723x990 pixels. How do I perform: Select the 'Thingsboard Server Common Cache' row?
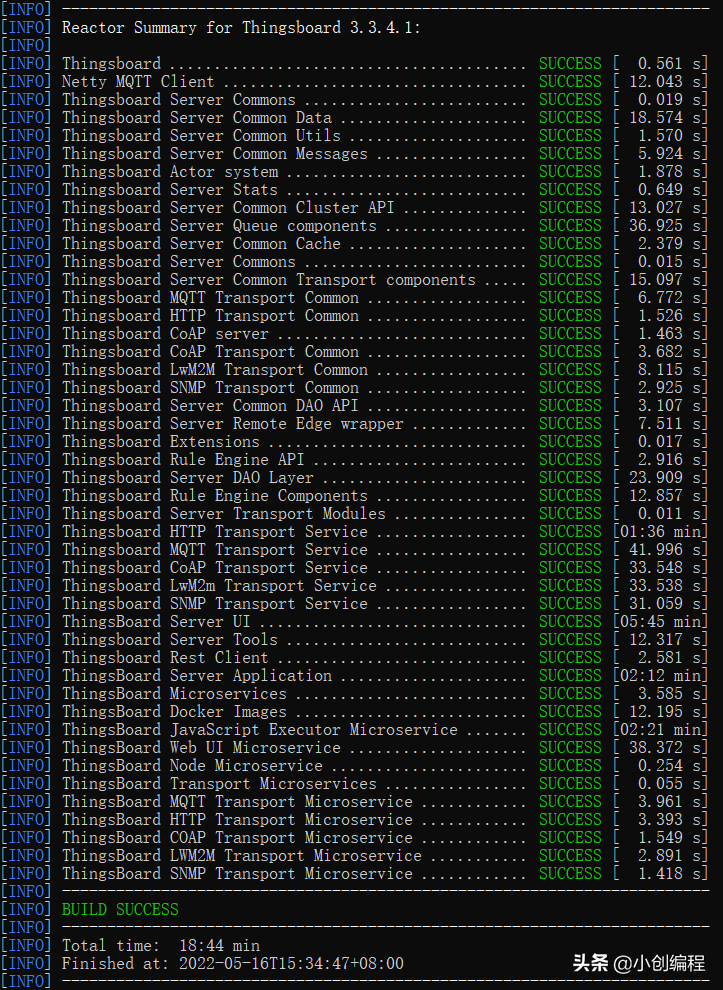coord(354,244)
